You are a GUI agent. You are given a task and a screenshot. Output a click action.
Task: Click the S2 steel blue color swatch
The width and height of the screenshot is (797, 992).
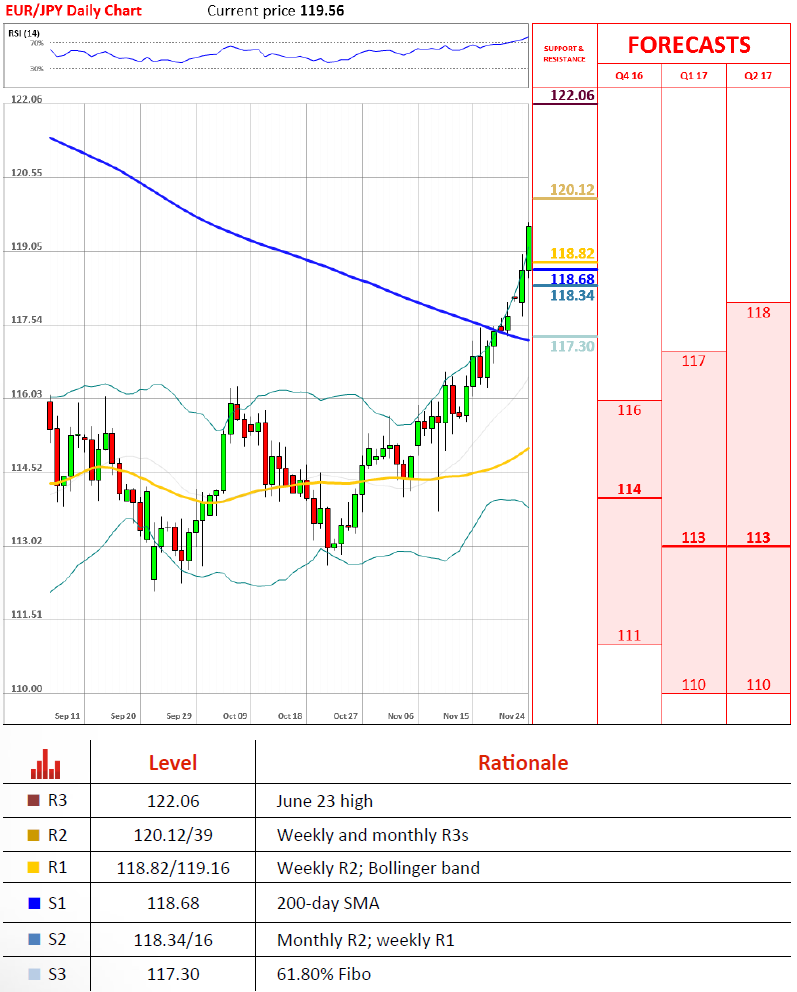coord(34,939)
